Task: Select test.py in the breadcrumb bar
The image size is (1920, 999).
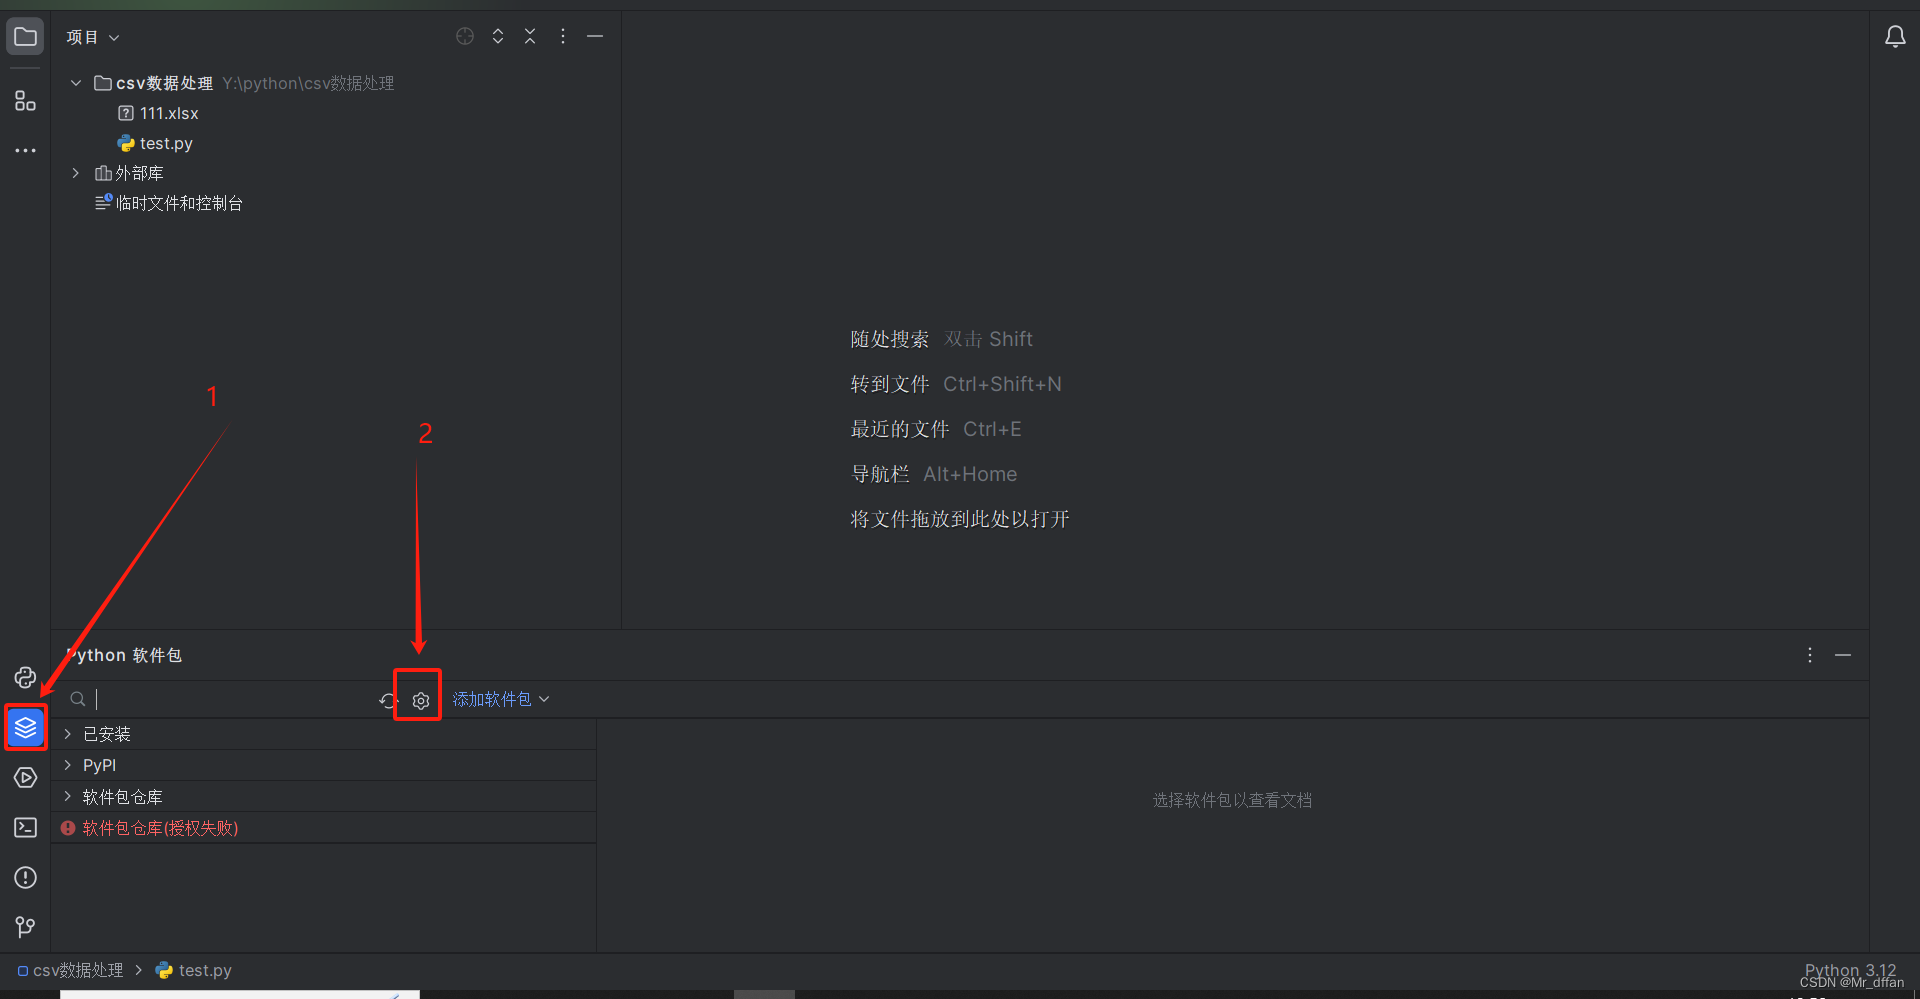Action: coord(203,969)
